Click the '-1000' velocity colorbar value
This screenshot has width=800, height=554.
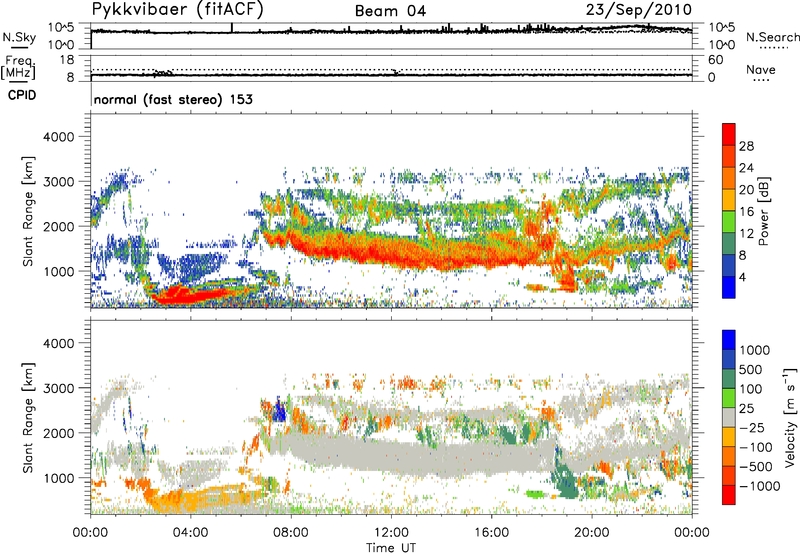click(760, 486)
